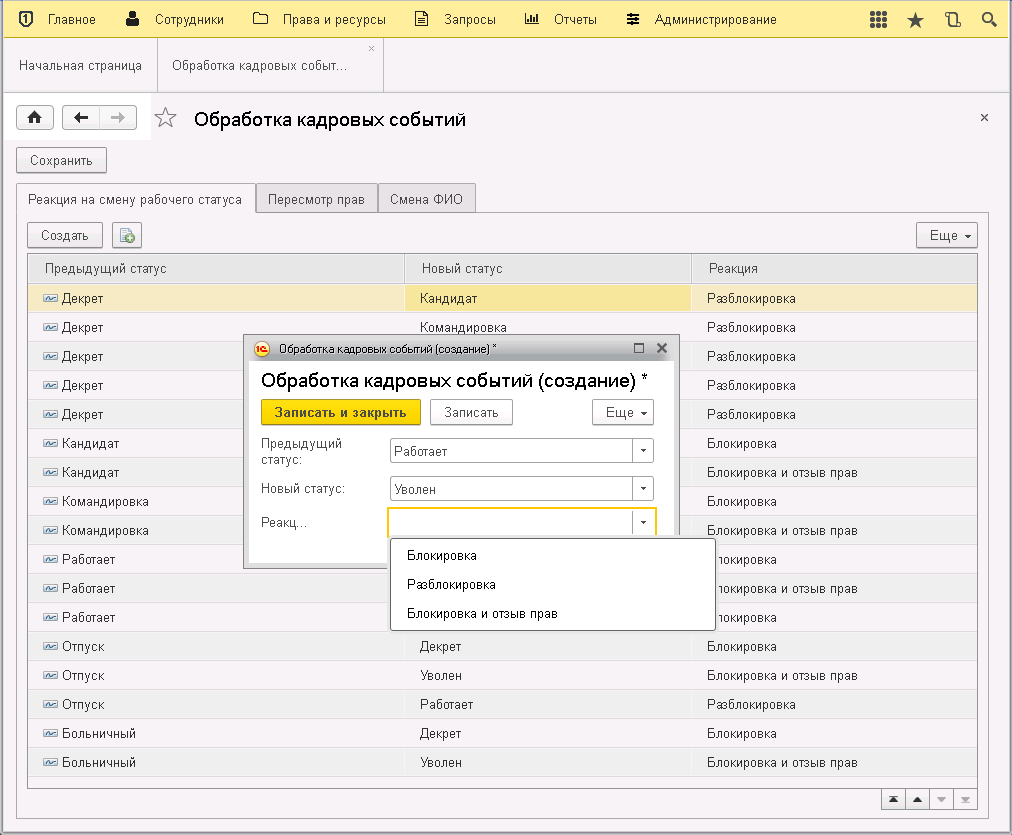1012x835 pixels.
Task: Open the apps grid menu icon
Action: pos(879,20)
